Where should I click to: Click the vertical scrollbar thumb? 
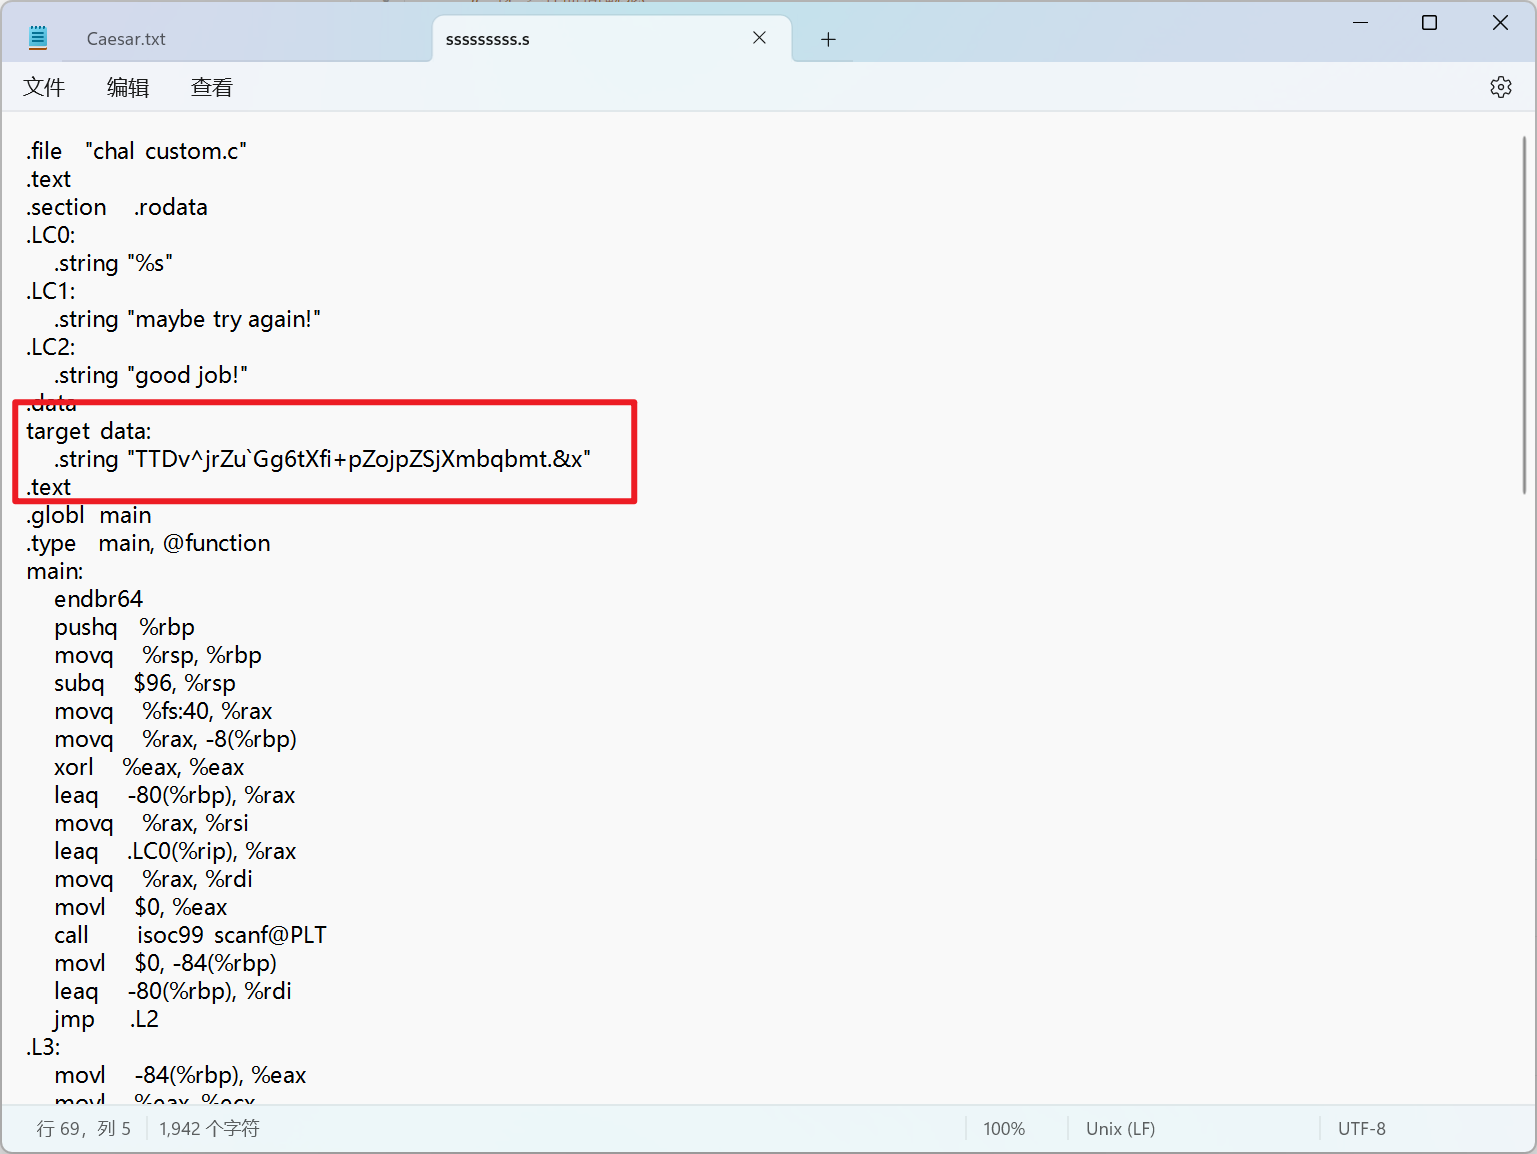pos(1524,315)
